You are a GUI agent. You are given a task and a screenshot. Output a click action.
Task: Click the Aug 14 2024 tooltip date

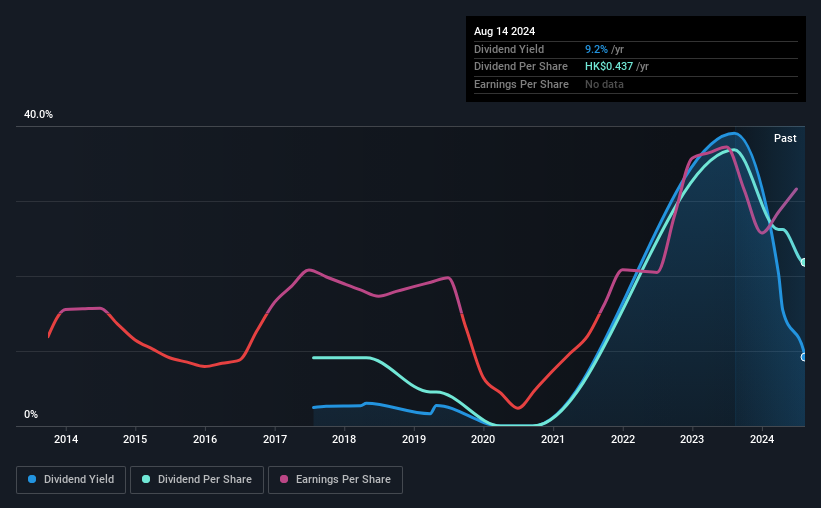click(x=504, y=31)
